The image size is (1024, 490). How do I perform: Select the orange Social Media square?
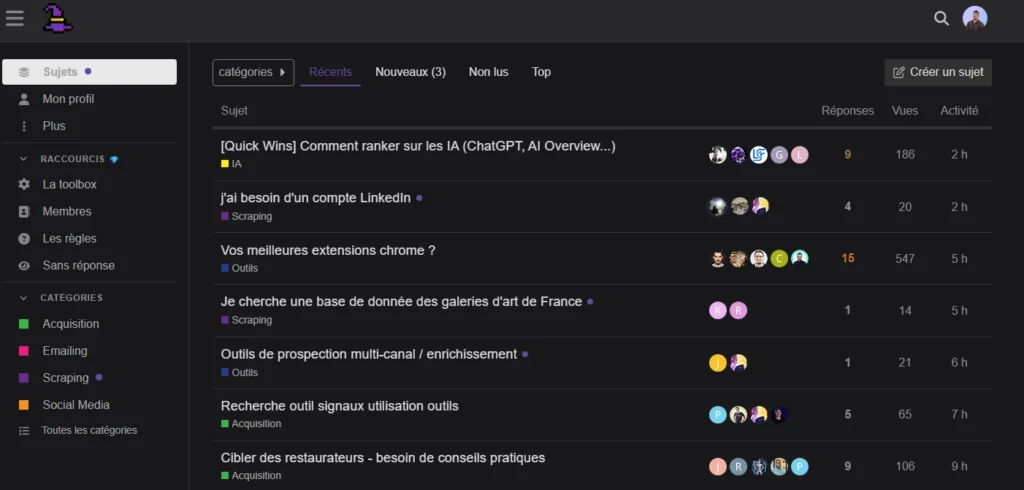pos(24,405)
